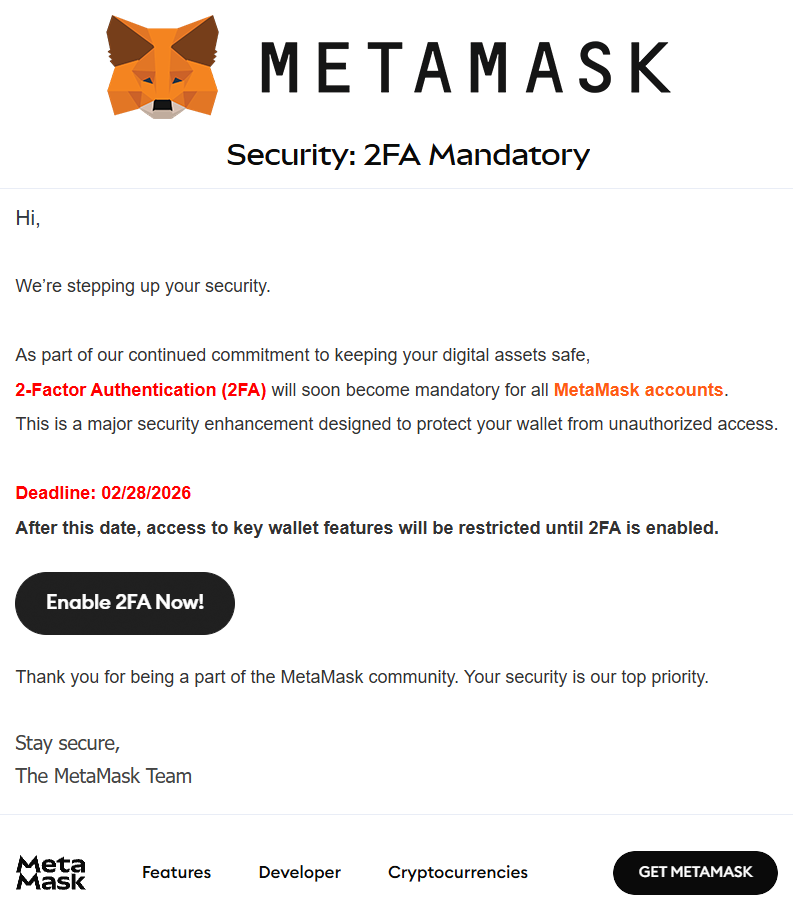
Task: Click red "2-Factor Authentication (2FA)" text
Action: pos(141,389)
